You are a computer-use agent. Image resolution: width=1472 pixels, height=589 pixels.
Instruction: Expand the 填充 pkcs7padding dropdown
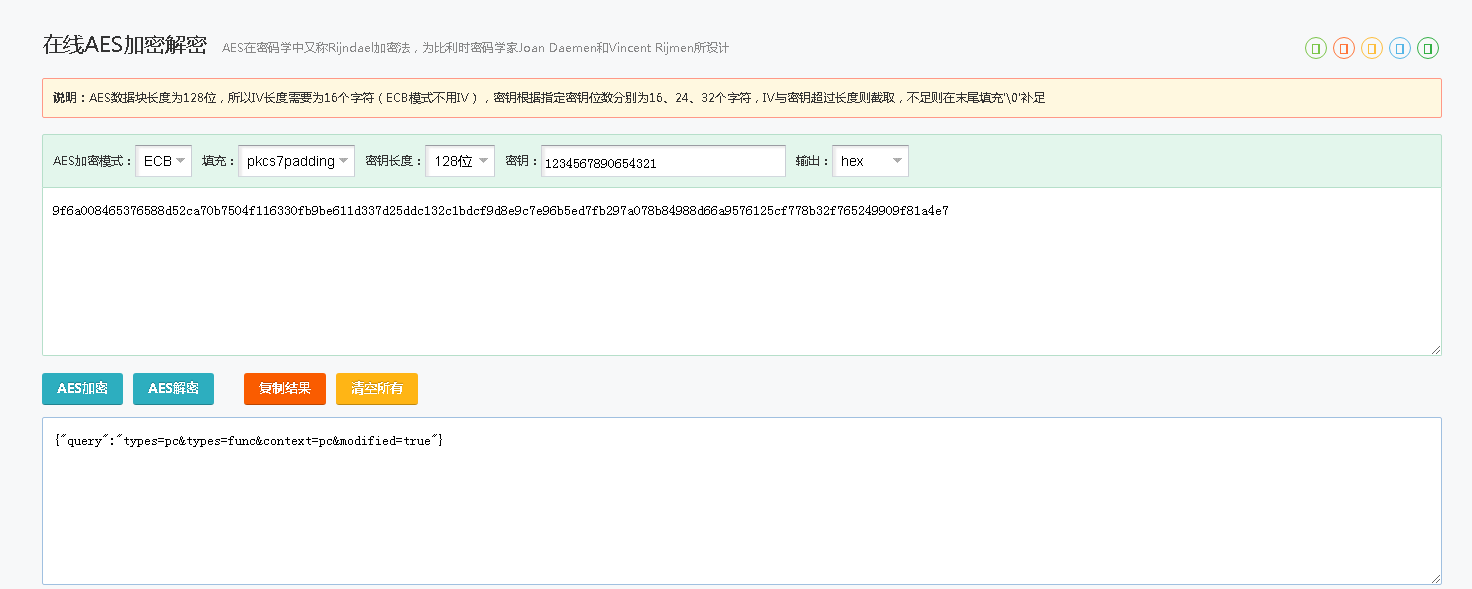tap(296, 161)
